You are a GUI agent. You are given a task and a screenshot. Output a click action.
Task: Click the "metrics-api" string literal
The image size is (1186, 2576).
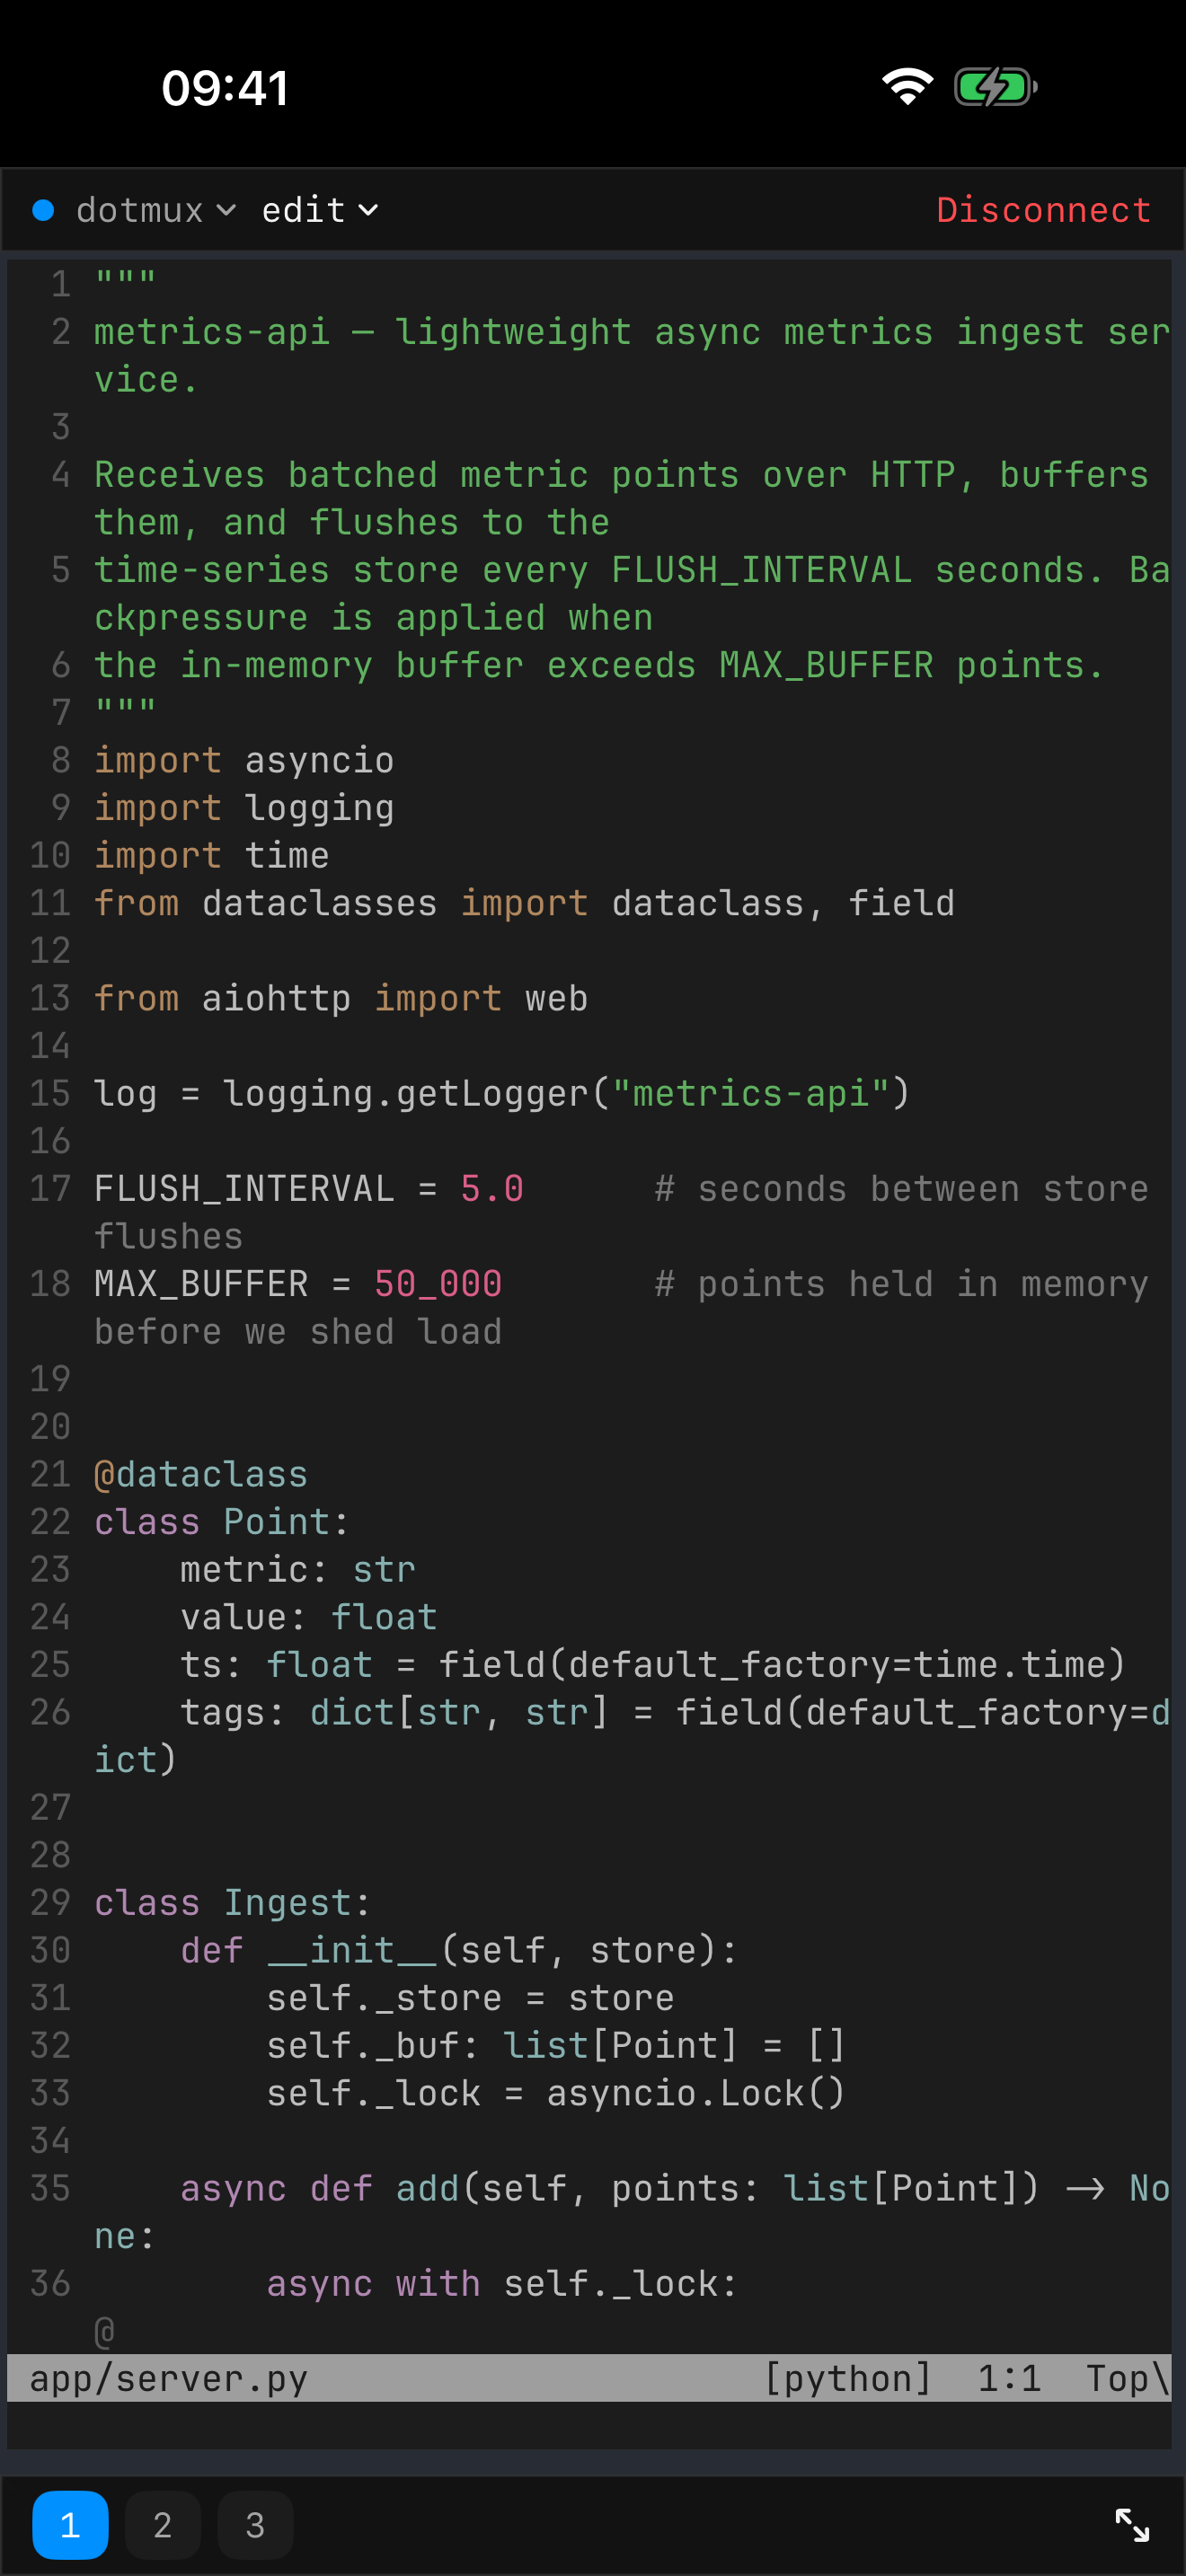tap(750, 1093)
